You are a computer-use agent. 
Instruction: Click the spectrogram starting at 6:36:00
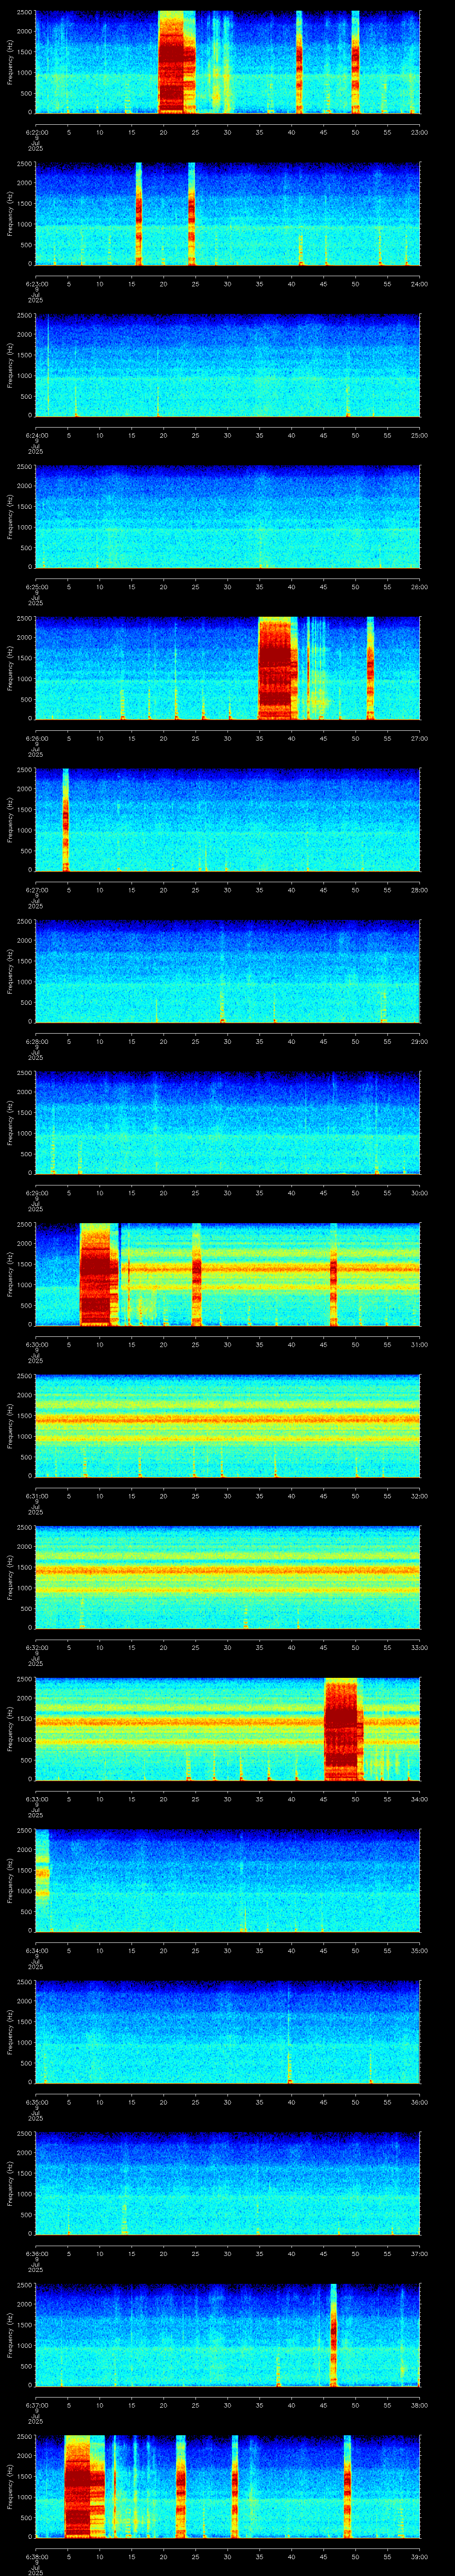click(227, 2183)
